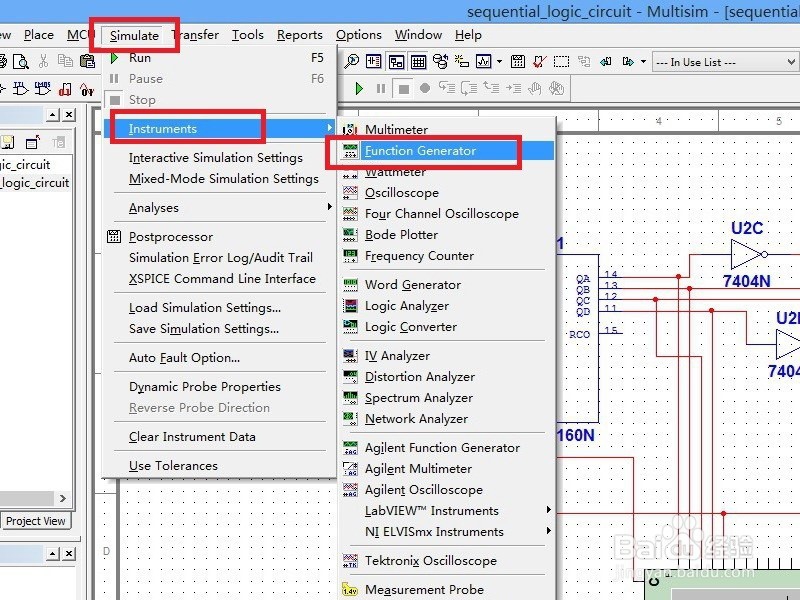Open the Grapher toolbar icon
800x600 pixels.
pyautogui.click(x=483, y=62)
